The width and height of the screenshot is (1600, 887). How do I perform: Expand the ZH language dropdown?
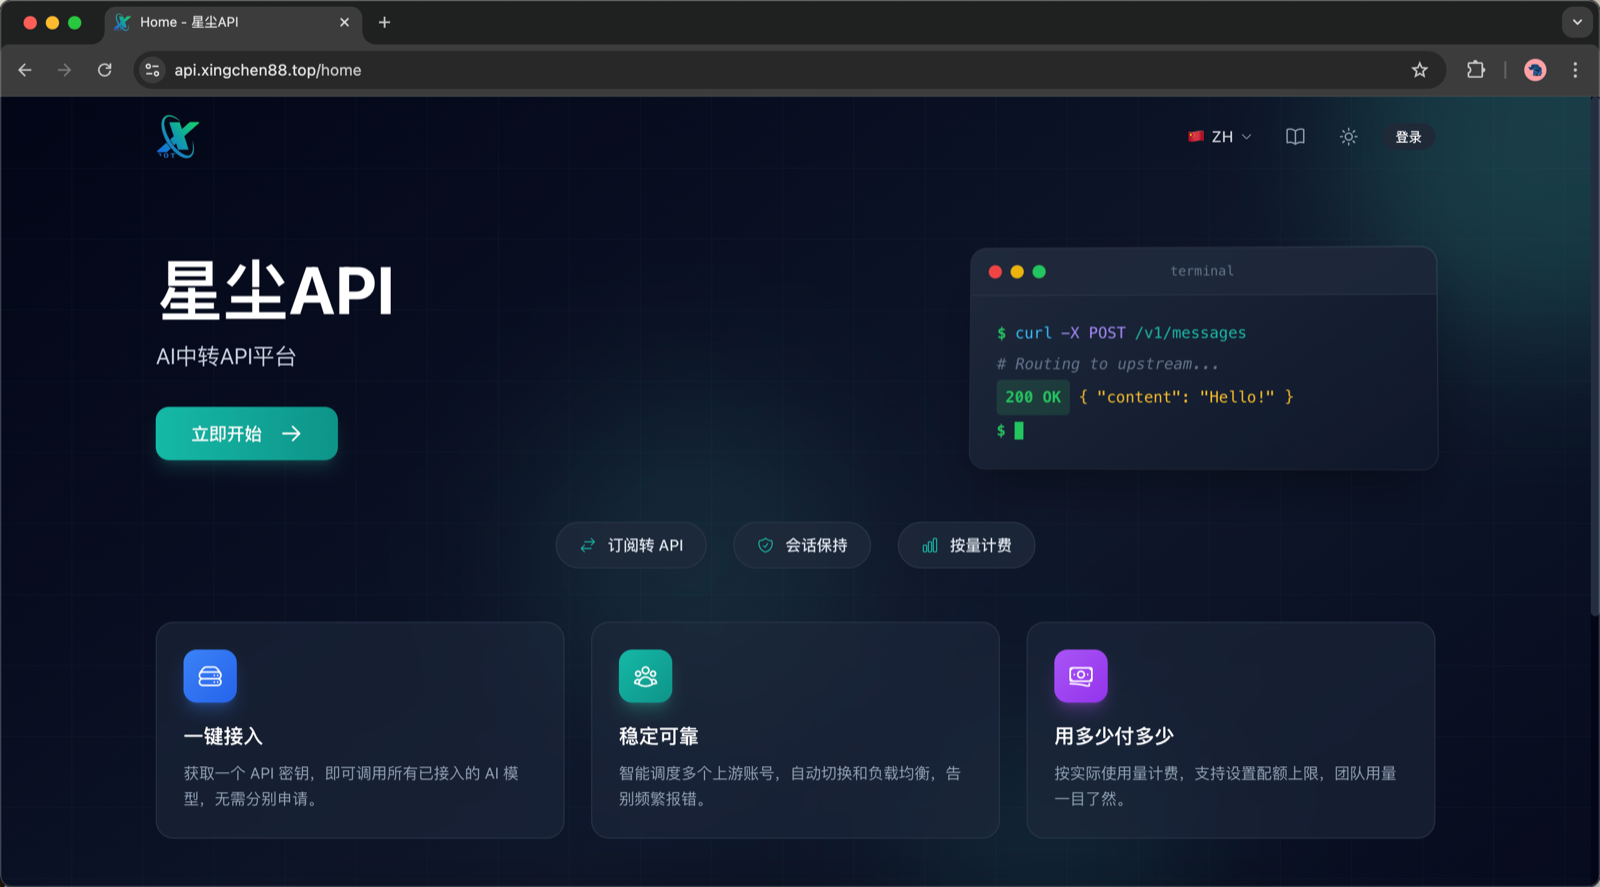click(1219, 137)
